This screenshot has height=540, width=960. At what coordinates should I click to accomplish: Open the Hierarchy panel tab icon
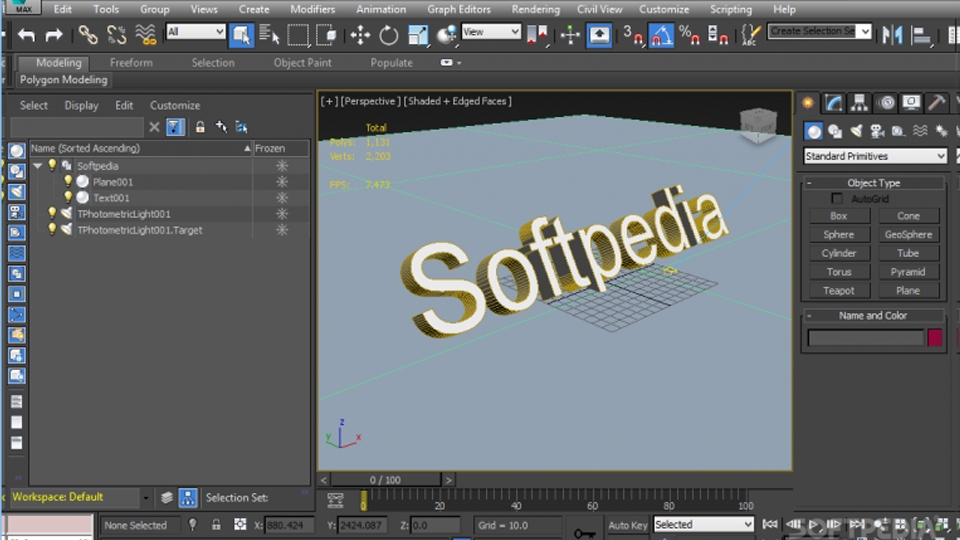click(x=859, y=103)
